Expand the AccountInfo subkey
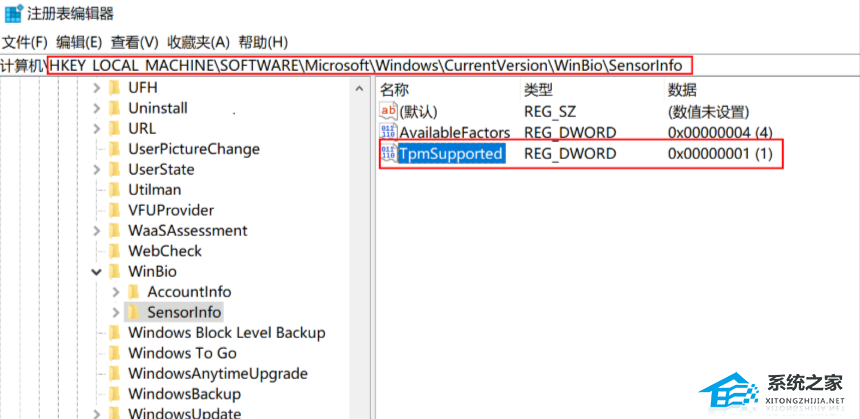The width and height of the screenshot is (860, 419). point(116,292)
